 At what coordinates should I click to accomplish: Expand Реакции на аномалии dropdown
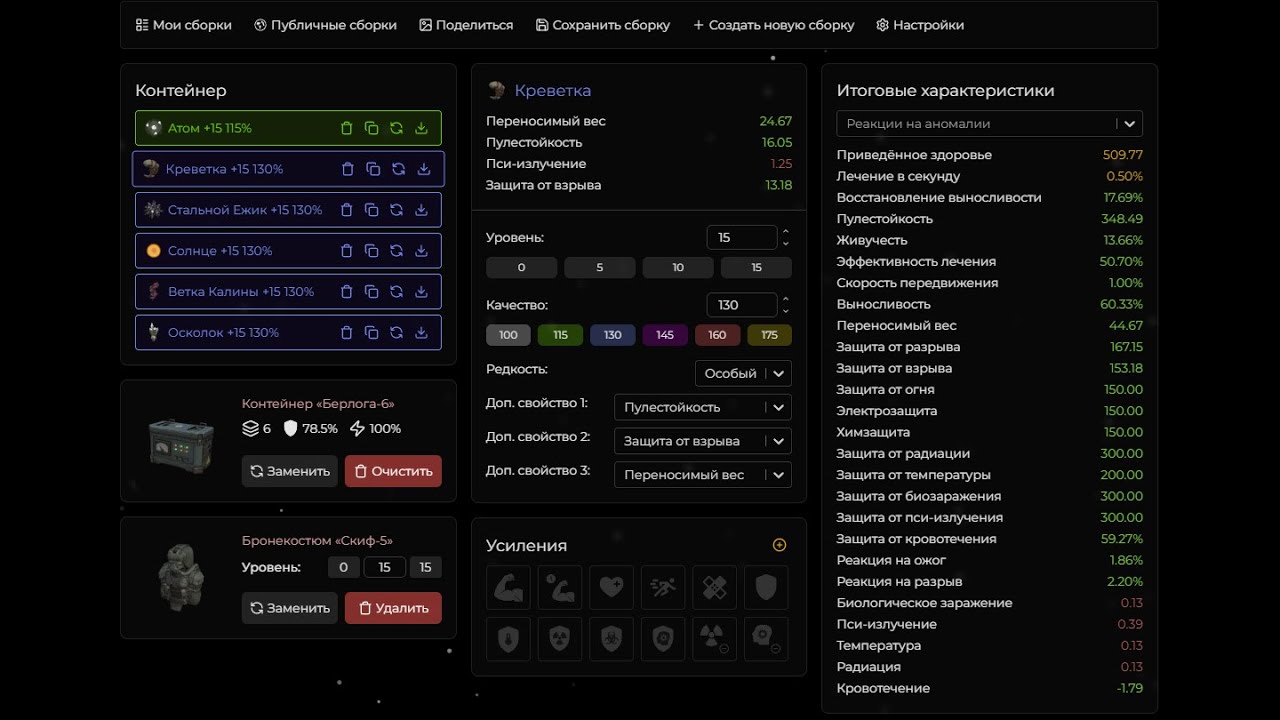[x=989, y=124]
